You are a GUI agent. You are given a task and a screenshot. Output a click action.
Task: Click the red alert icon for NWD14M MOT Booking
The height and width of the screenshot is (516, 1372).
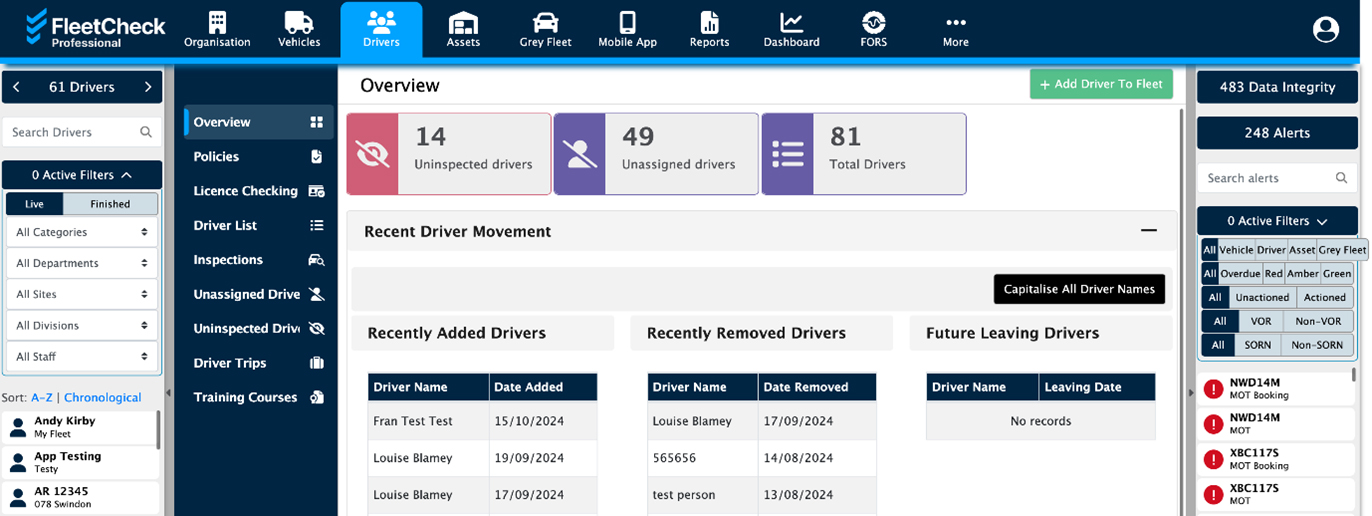click(x=1214, y=389)
